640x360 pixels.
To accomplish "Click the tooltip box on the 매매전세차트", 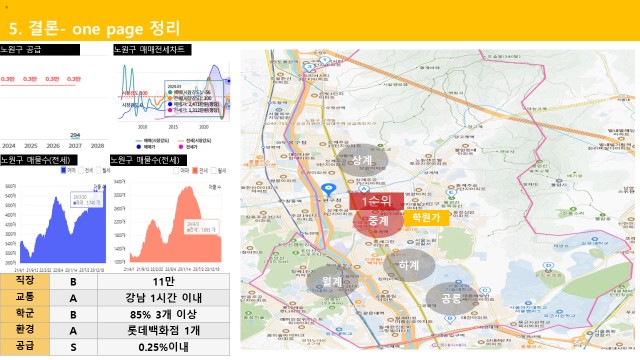I will (194, 98).
